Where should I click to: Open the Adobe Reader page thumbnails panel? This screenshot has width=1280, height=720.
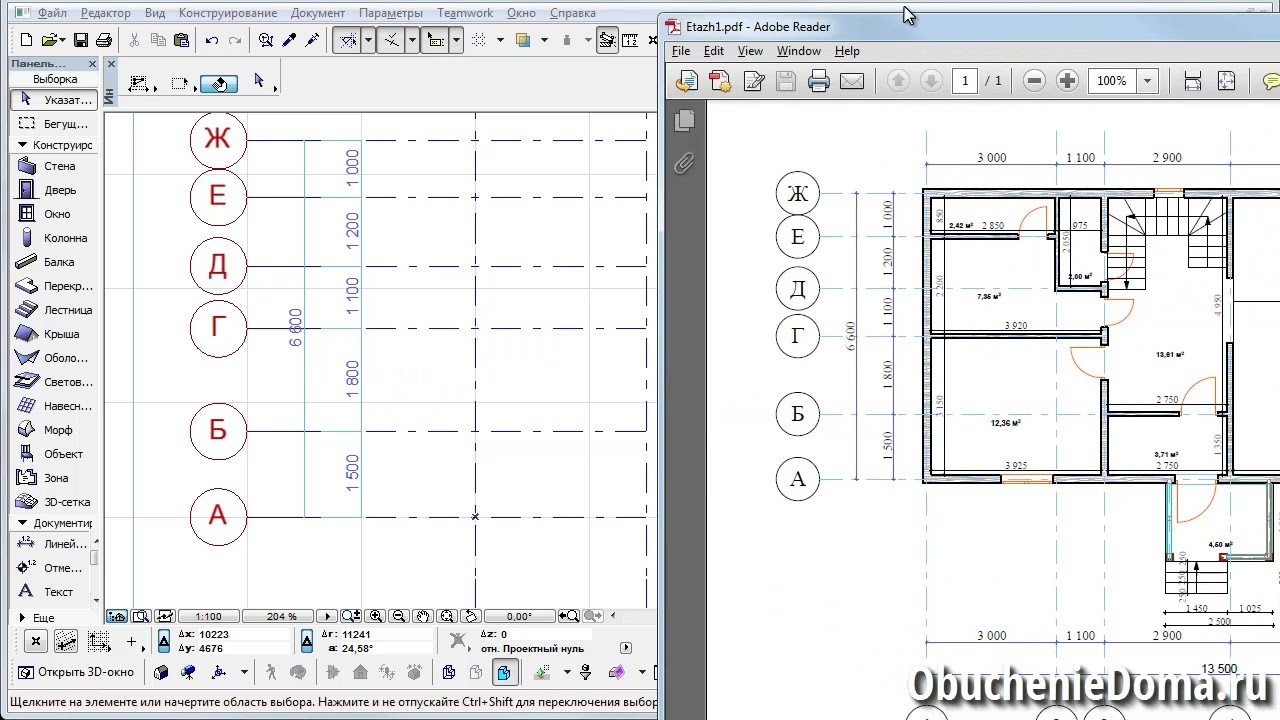point(685,121)
